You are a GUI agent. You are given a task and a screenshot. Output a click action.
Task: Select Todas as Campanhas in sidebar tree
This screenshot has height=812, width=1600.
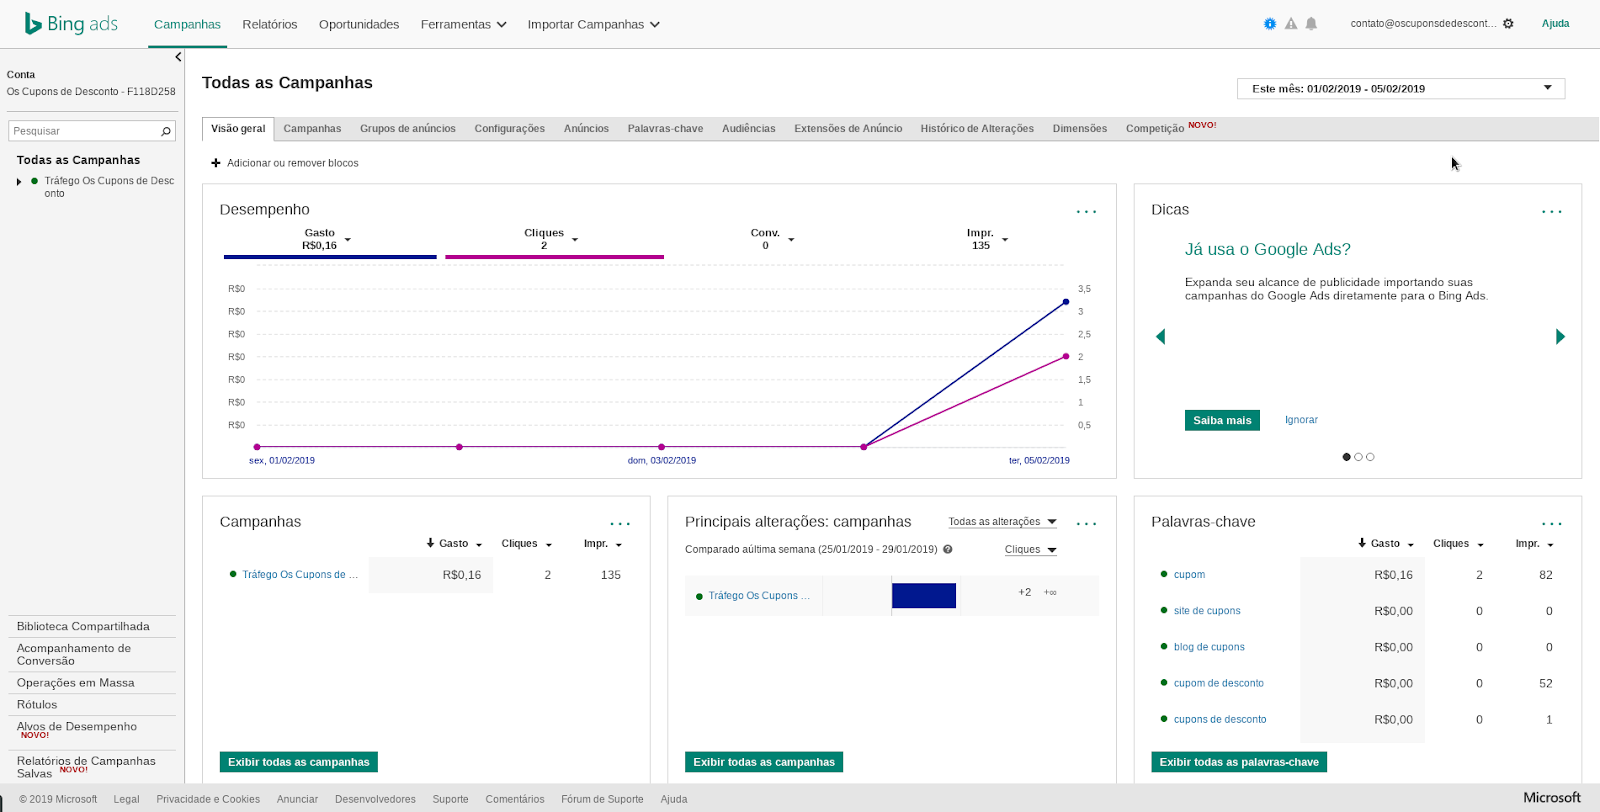[78, 160]
